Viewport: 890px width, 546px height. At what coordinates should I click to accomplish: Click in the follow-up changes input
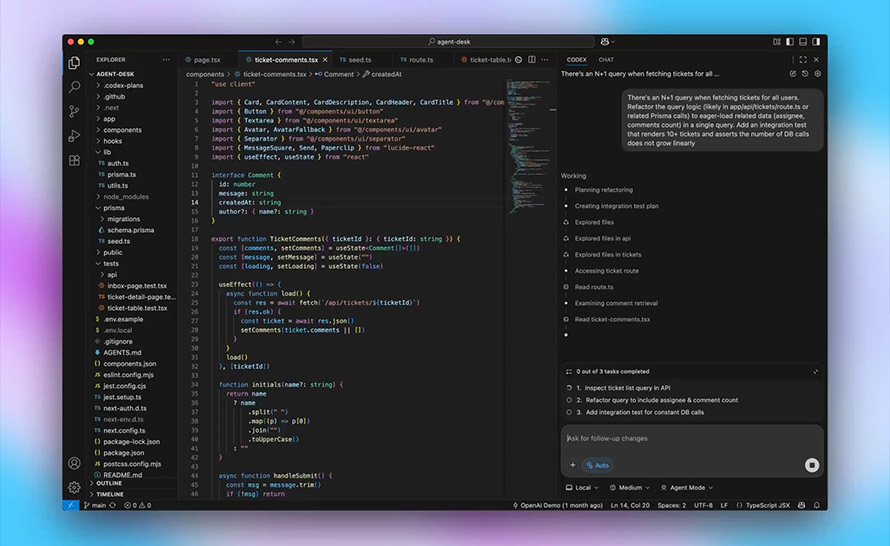click(x=692, y=439)
